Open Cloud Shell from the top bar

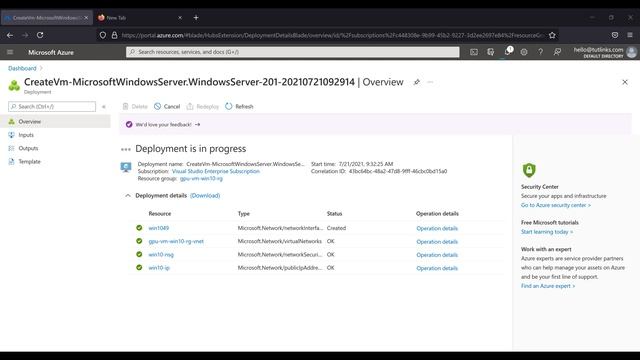pyautogui.click(x=473, y=52)
